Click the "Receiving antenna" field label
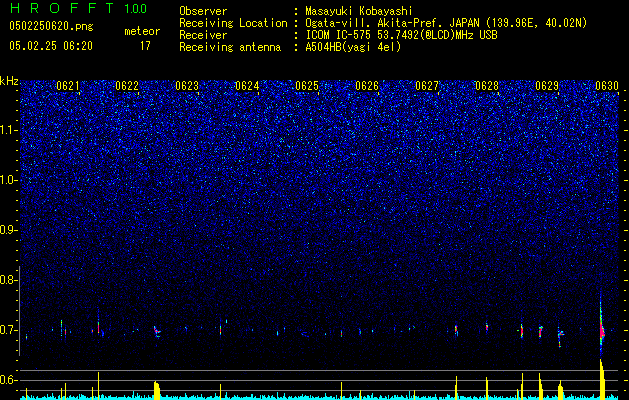The image size is (629, 400). pos(230,47)
